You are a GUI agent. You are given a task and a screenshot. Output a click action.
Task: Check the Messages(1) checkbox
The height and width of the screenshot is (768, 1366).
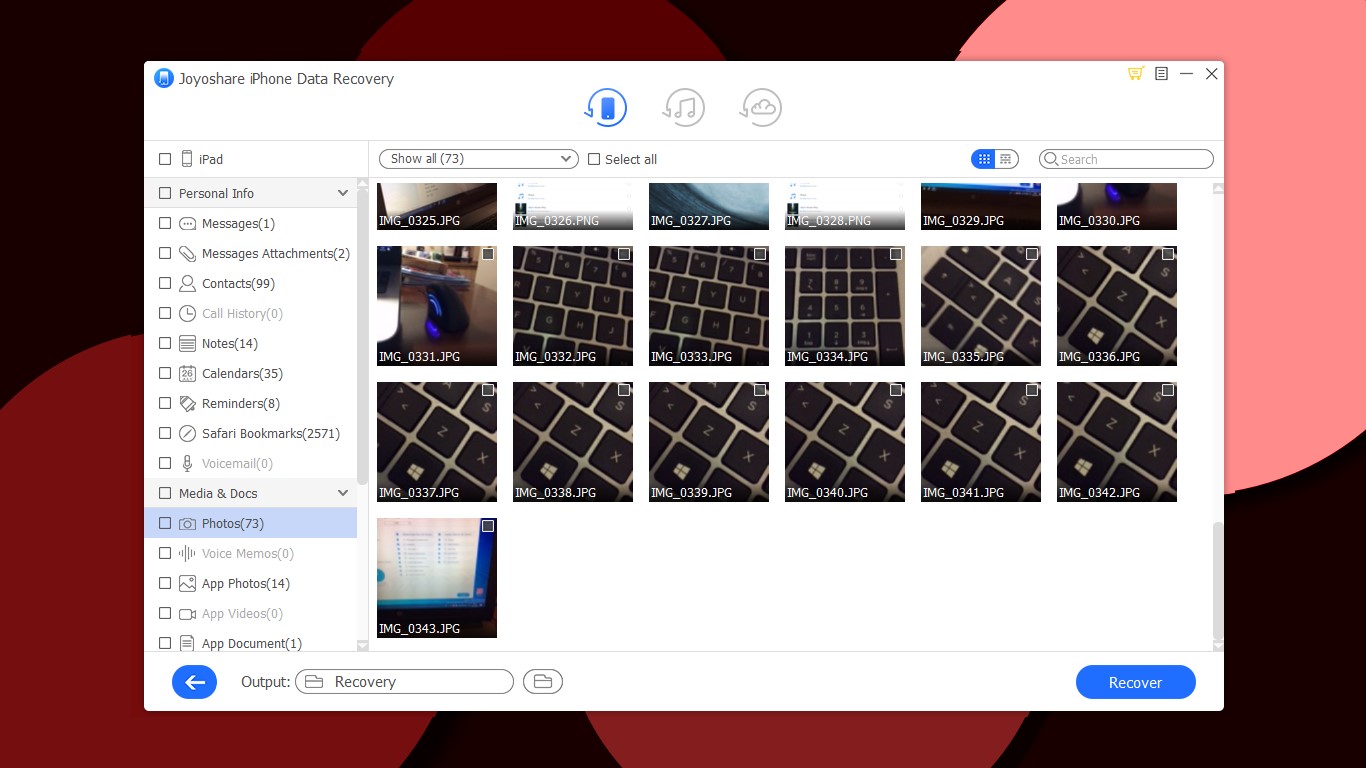point(165,224)
